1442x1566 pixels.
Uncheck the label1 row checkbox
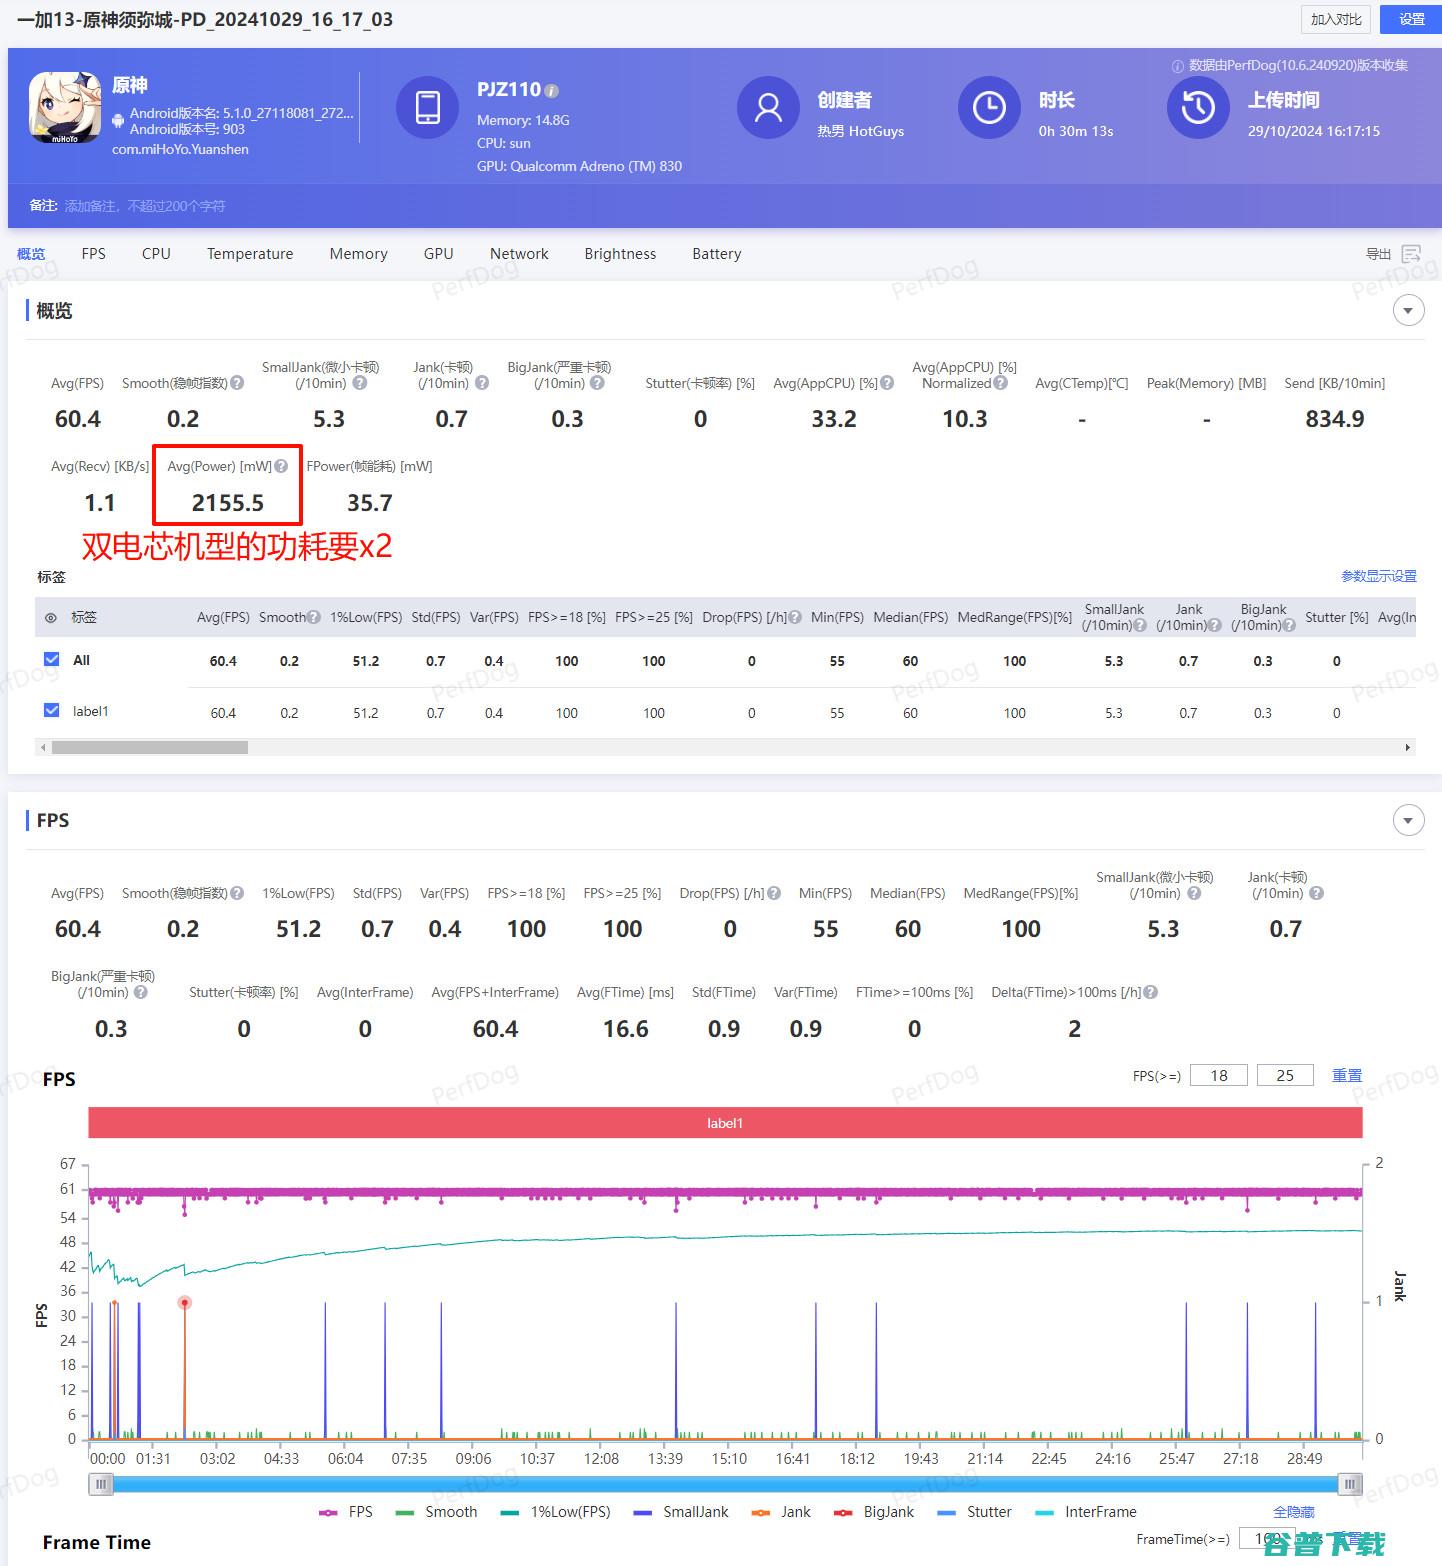tap(51, 710)
